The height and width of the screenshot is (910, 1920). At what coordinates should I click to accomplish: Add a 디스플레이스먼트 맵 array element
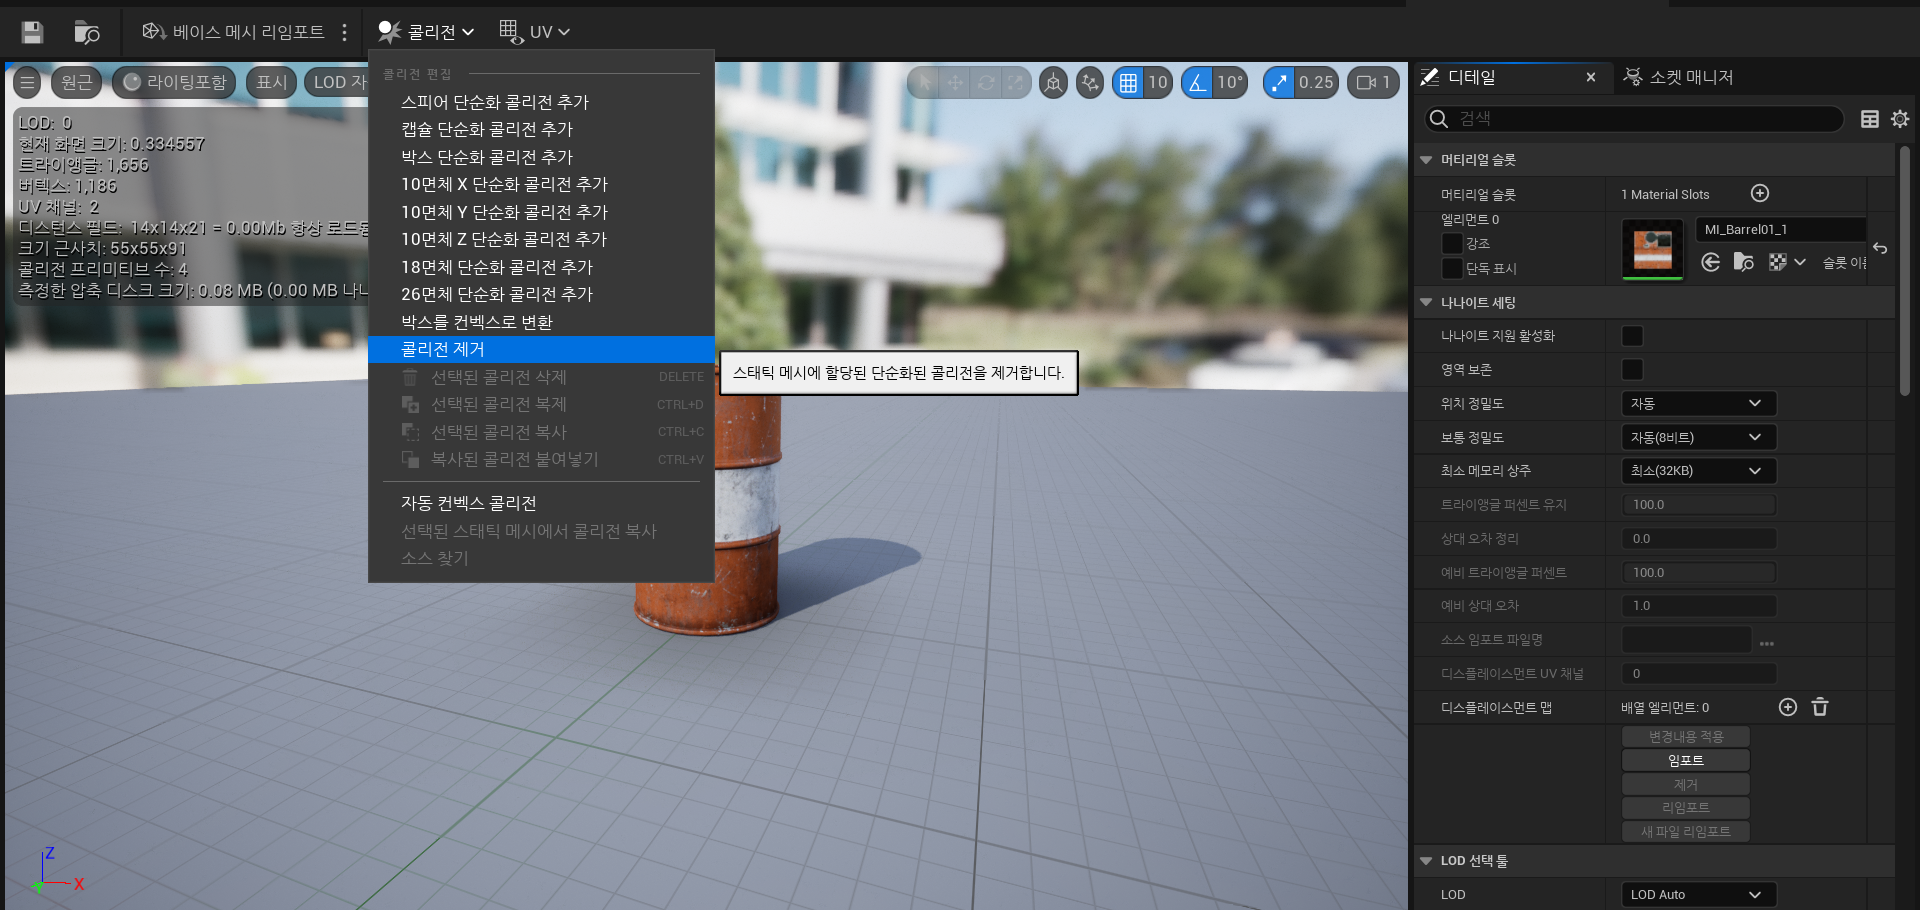(x=1788, y=707)
